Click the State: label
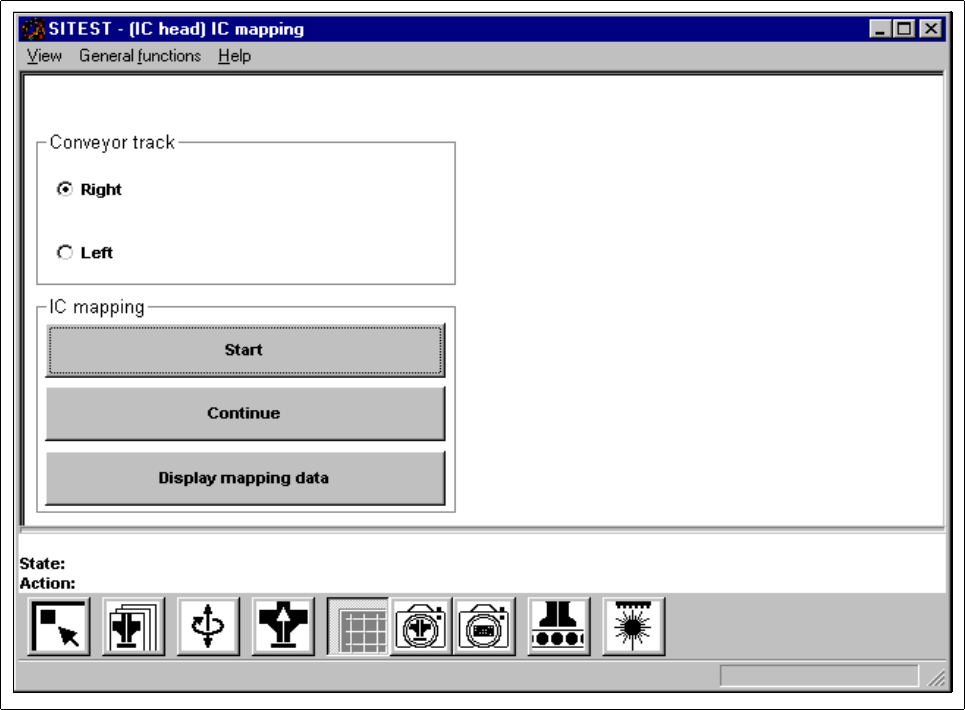965x710 pixels. tap(42, 564)
